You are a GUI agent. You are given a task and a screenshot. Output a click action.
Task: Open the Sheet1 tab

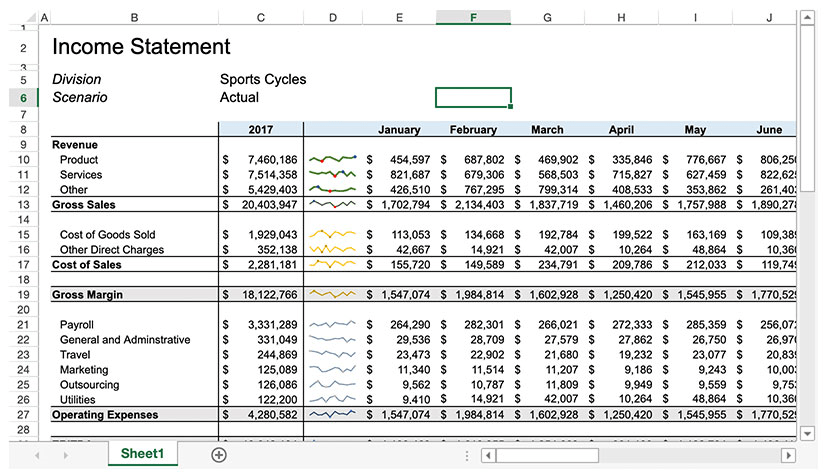pos(142,454)
